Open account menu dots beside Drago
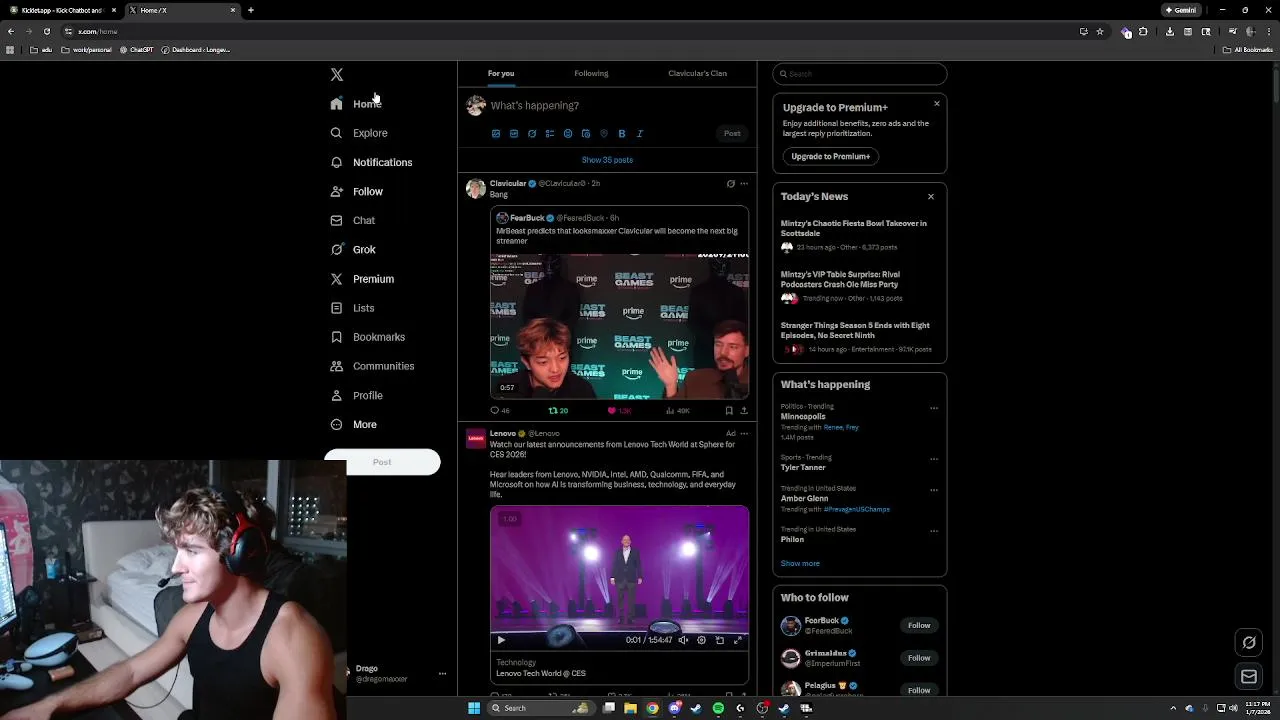Screen dimensions: 1280x720 442,674
